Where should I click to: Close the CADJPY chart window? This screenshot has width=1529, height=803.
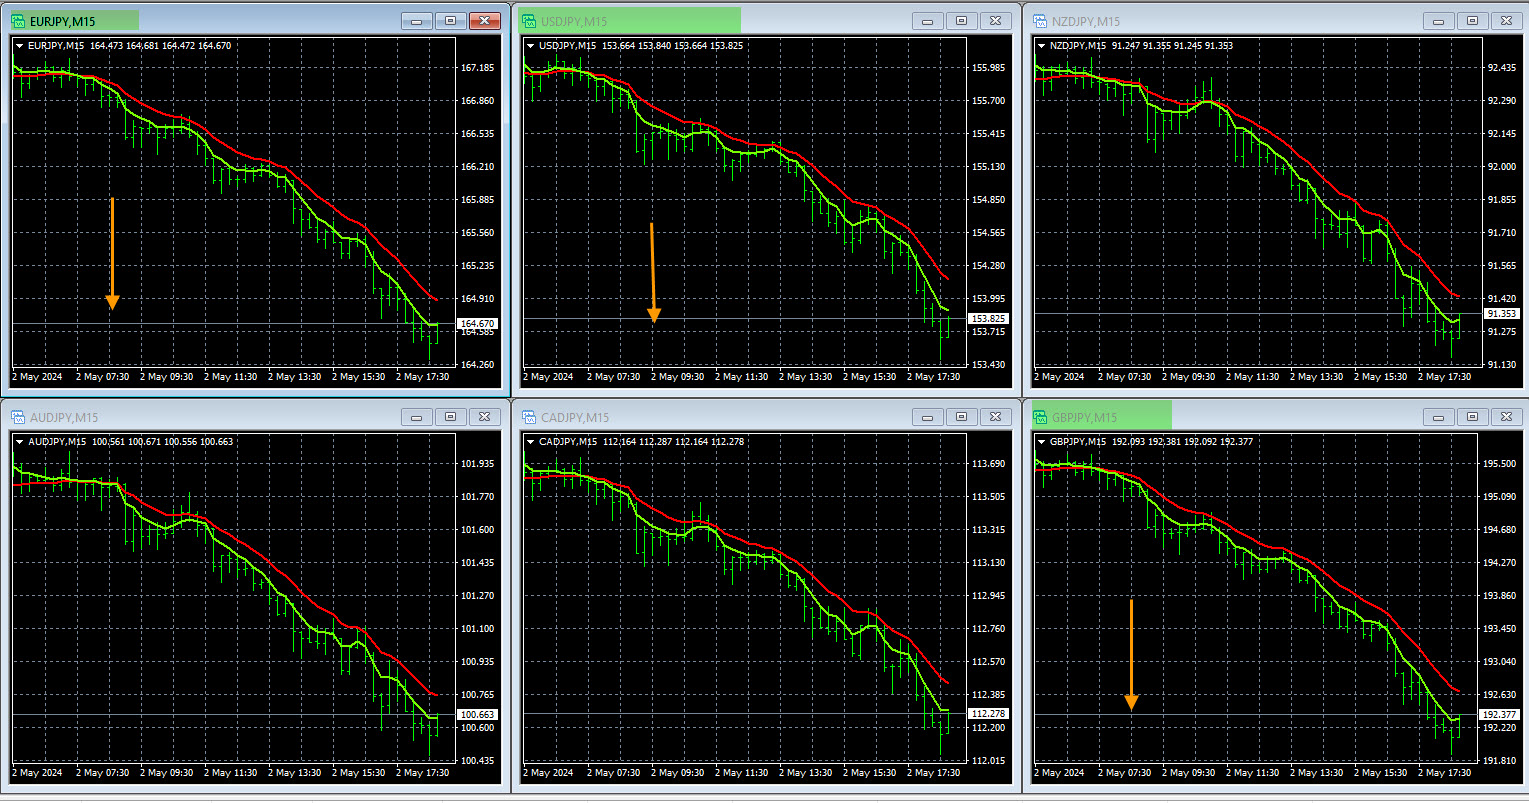click(x=994, y=417)
